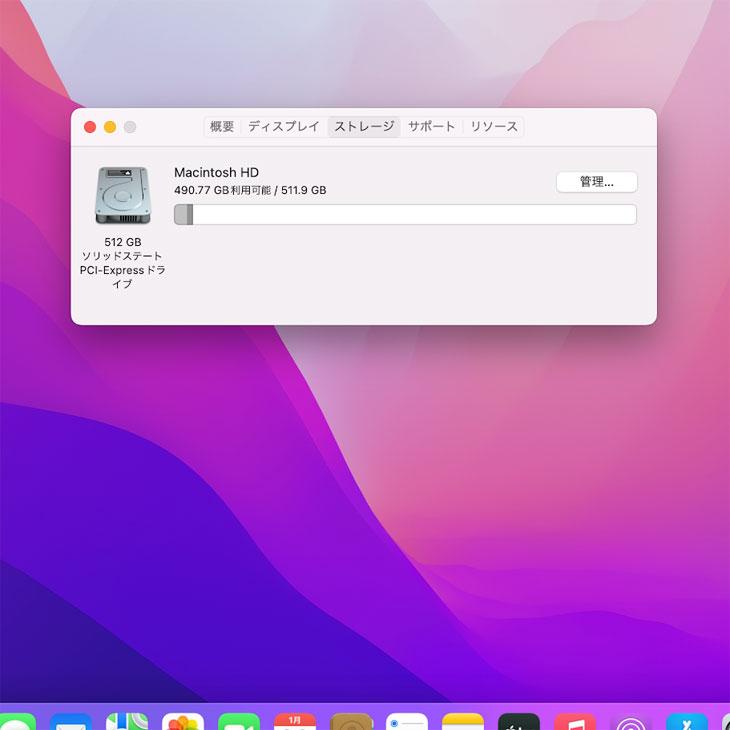Click the Macintosh HD volume name
This screenshot has width=730, height=730.
click(x=216, y=173)
